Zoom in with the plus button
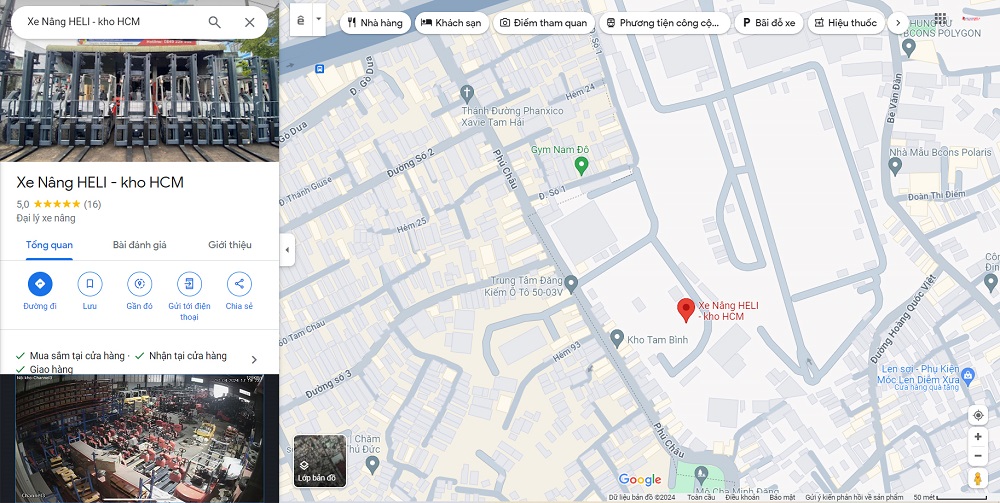The height and width of the screenshot is (503, 1000). (978, 437)
